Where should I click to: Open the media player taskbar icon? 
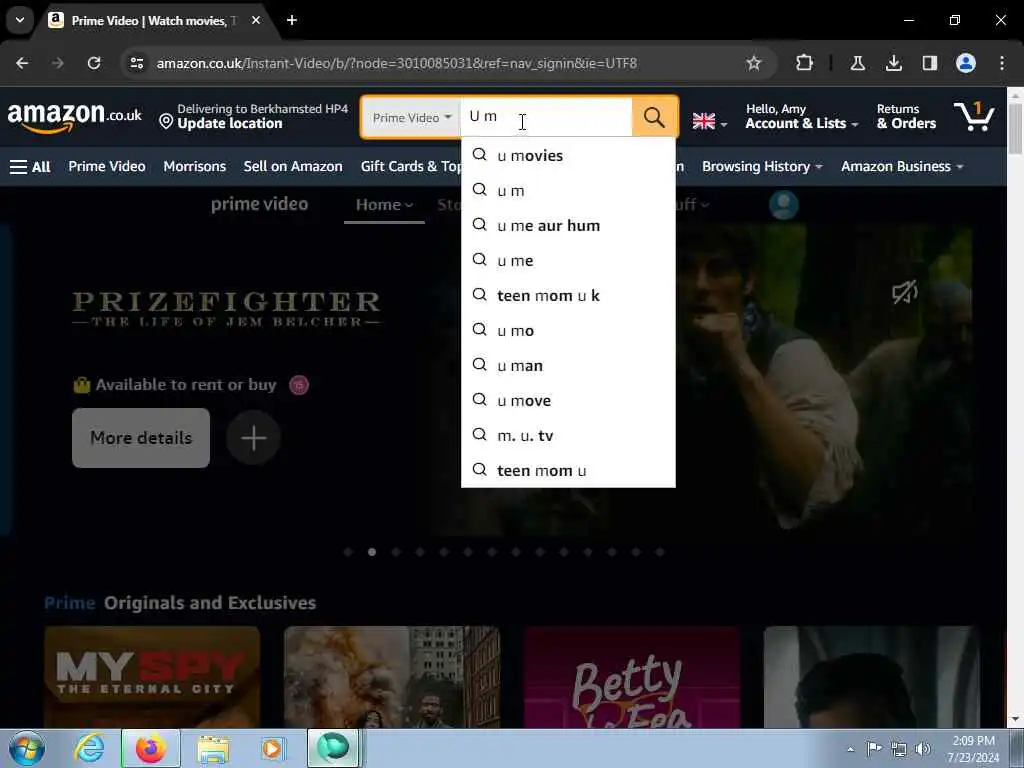(272, 748)
